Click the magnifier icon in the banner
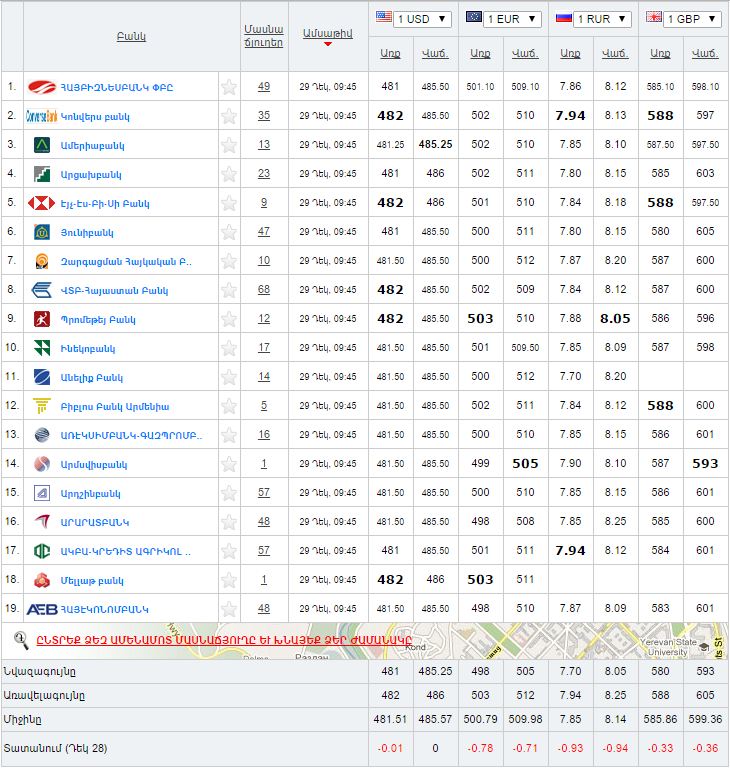 (x=20, y=639)
